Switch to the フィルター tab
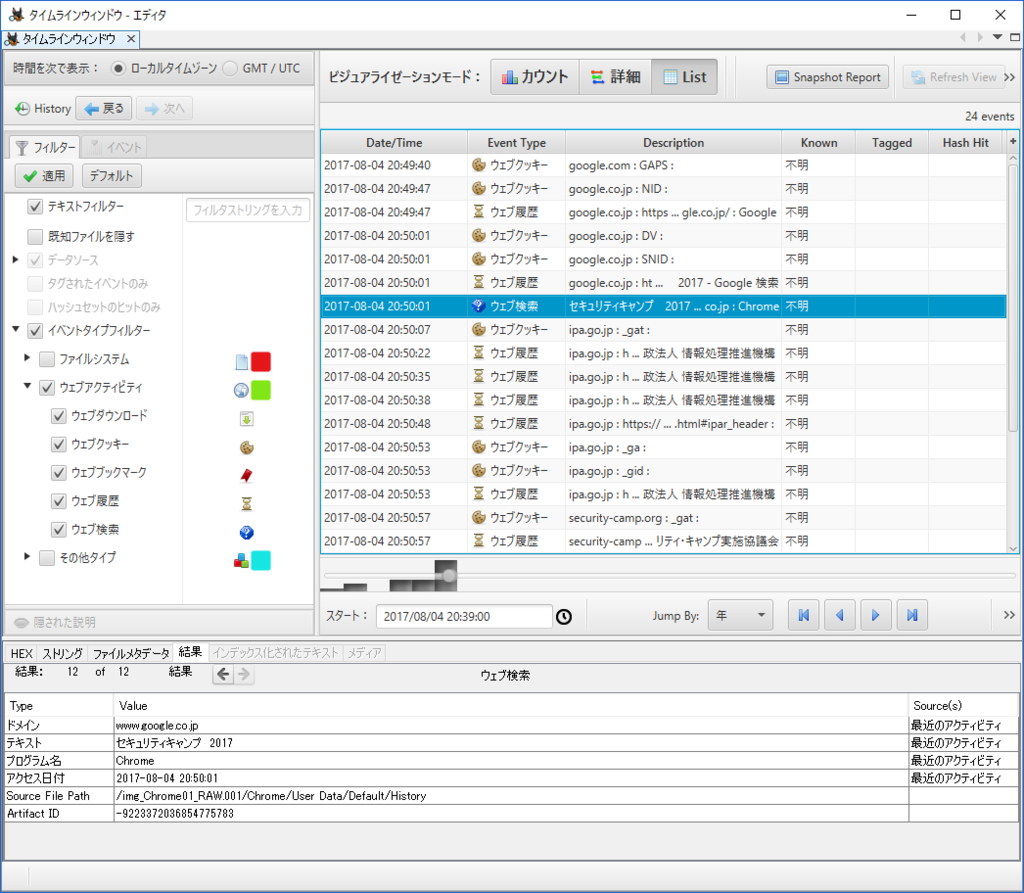The image size is (1024, 893). [45, 147]
